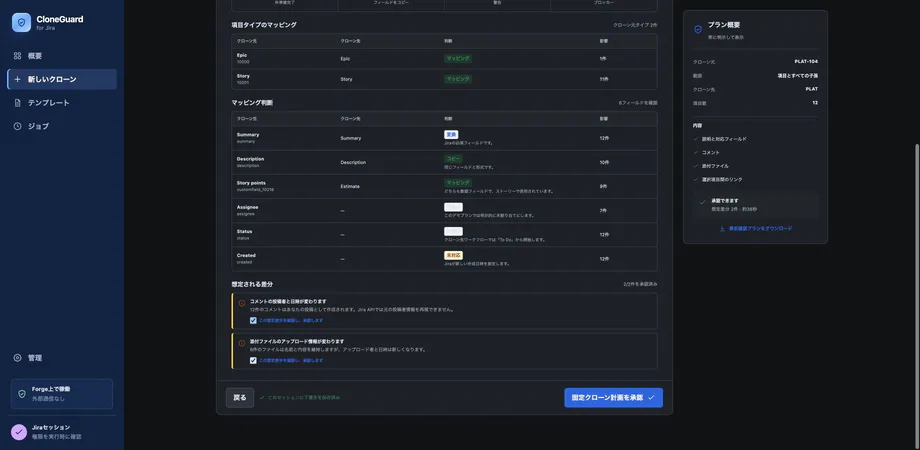Click the warning icon beside コメントの投稿者と日時が変わります
Viewport: 920px width, 450px height.
coord(242,303)
